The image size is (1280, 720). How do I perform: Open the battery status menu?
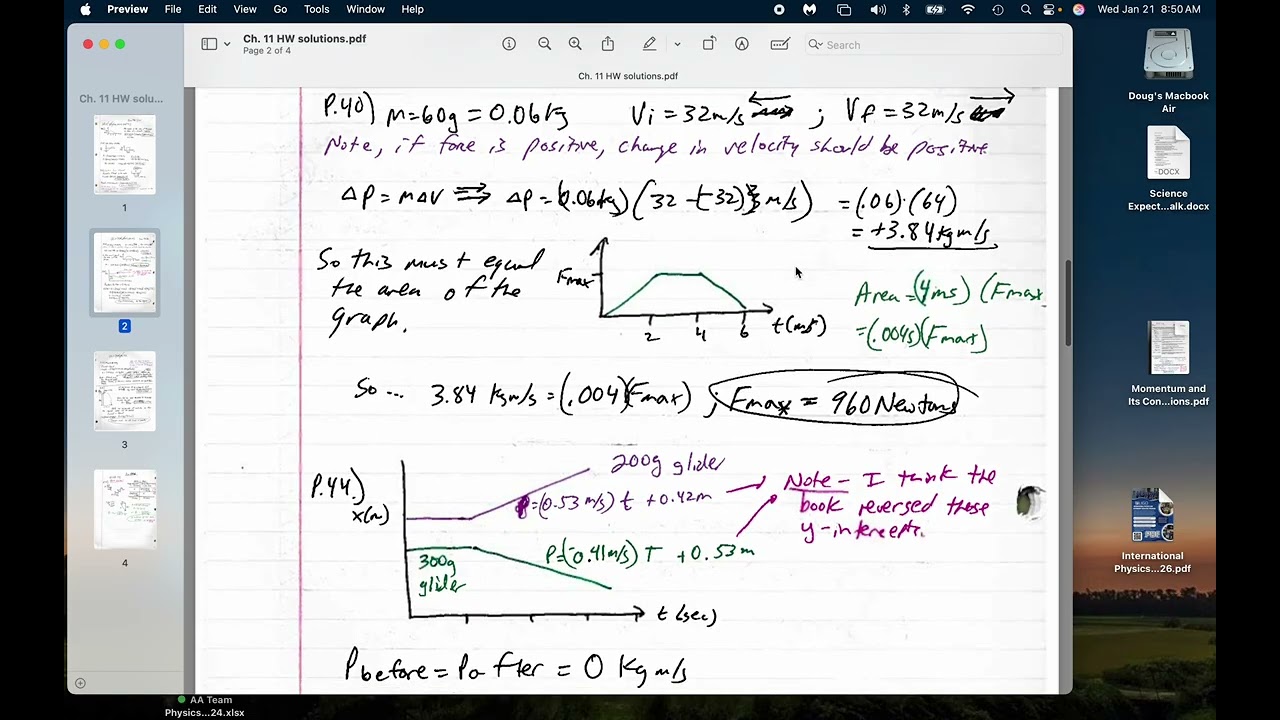(935, 9)
